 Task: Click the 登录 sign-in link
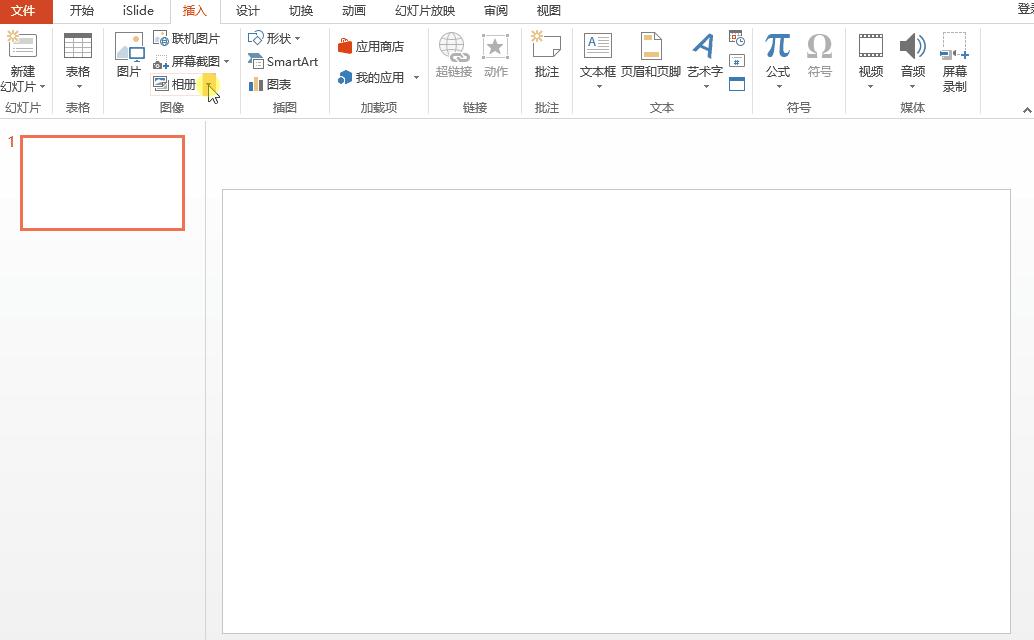pos(1026,11)
